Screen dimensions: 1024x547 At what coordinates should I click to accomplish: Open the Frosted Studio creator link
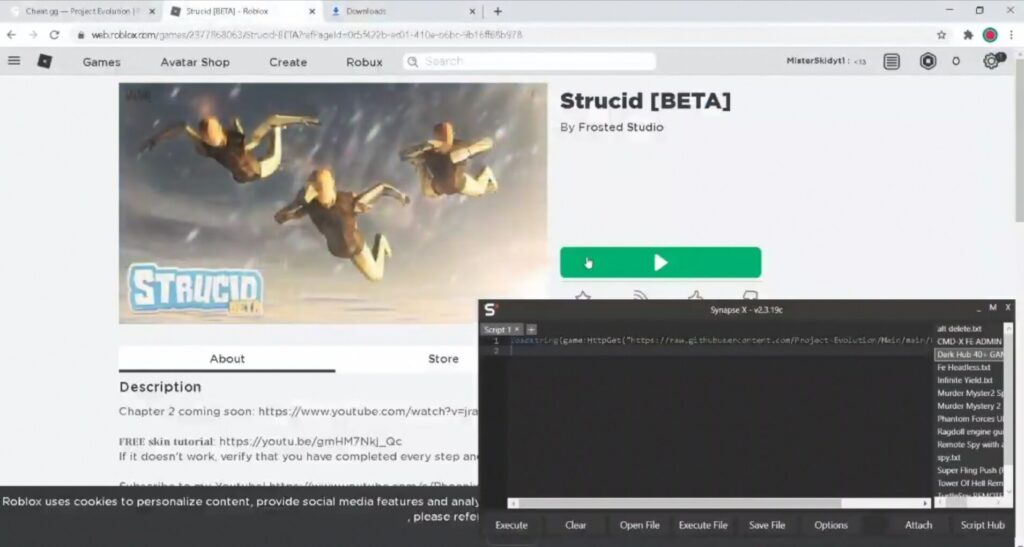coord(620,127)
